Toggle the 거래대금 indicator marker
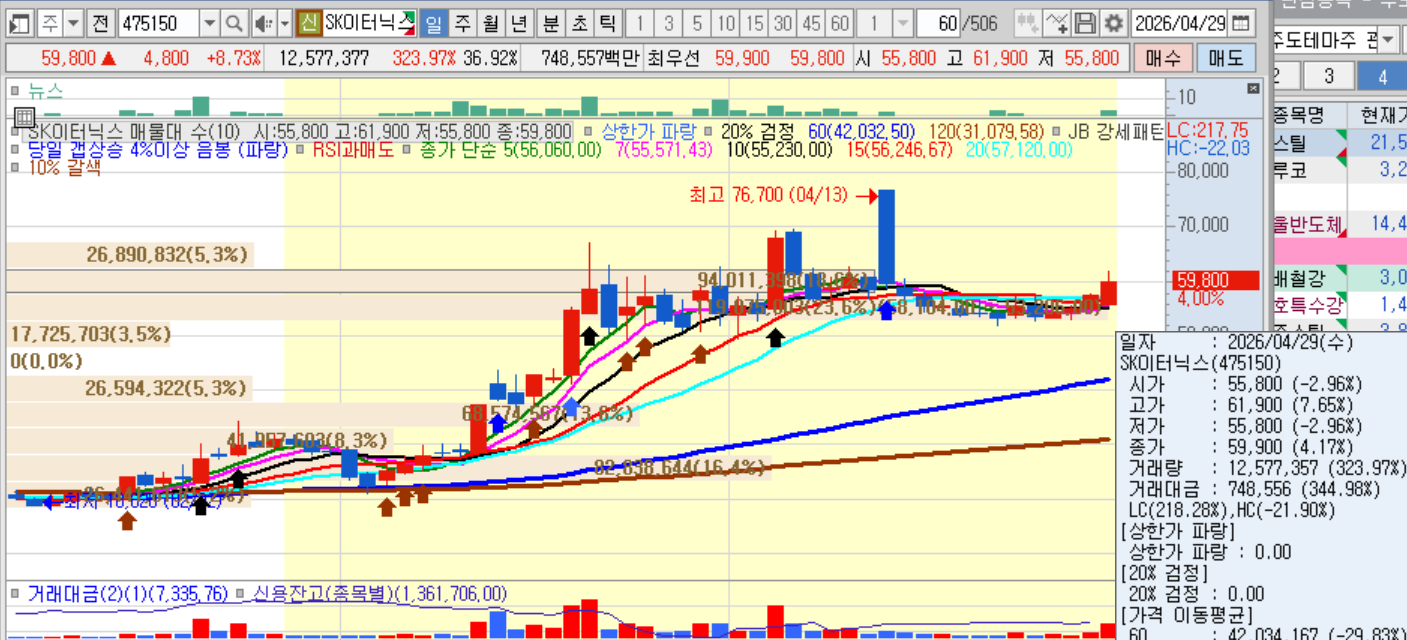The height and width of the screenshot is (640, 1407). (x=15, y=593)
